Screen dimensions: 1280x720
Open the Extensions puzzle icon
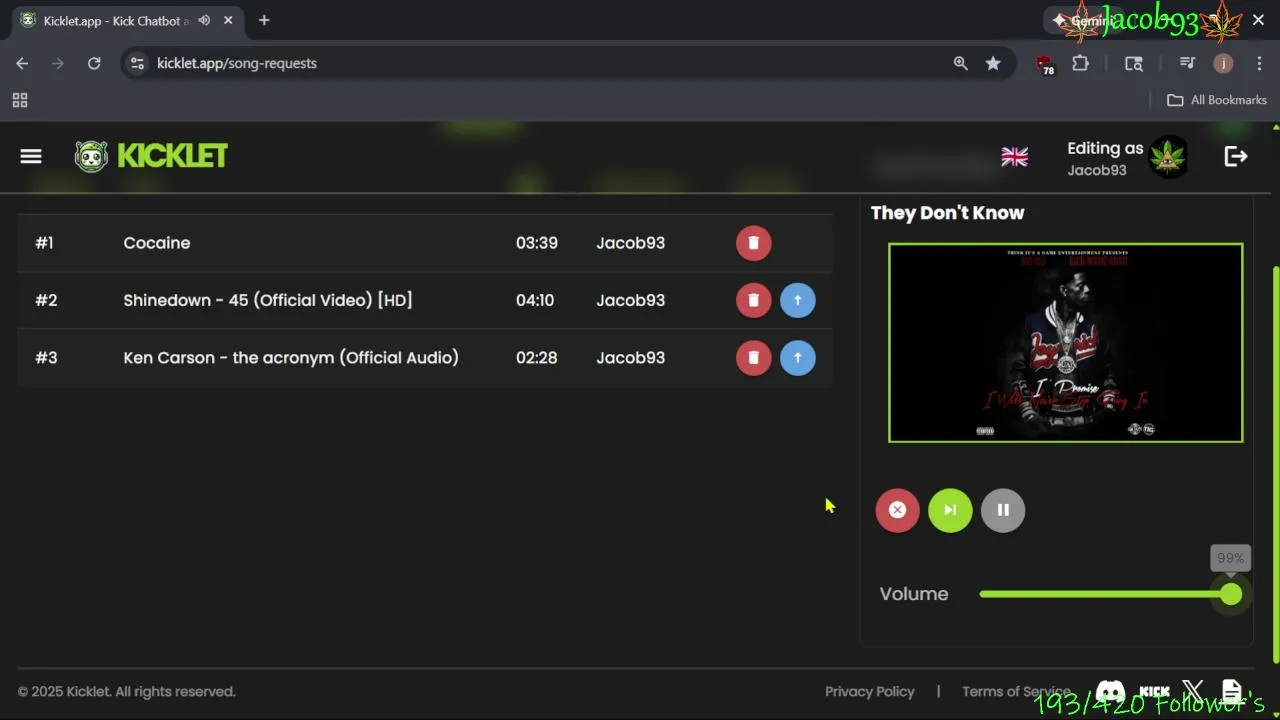point(1080,63)
